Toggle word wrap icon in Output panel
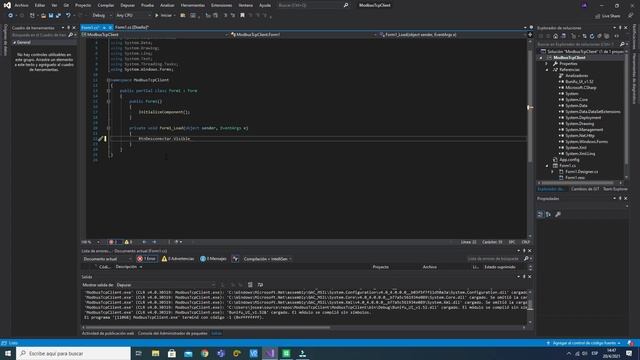Image resolution: width=640 pixels, height=360 pixels. tap(260, 285)
